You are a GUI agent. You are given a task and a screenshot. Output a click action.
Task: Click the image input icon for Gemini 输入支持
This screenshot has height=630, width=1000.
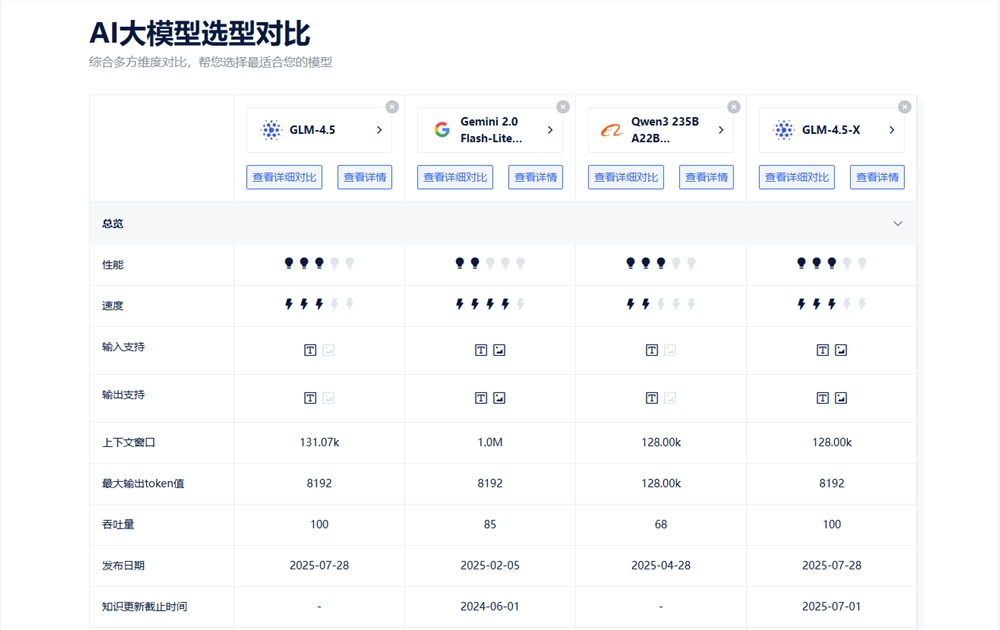click(x=499, y=350)
